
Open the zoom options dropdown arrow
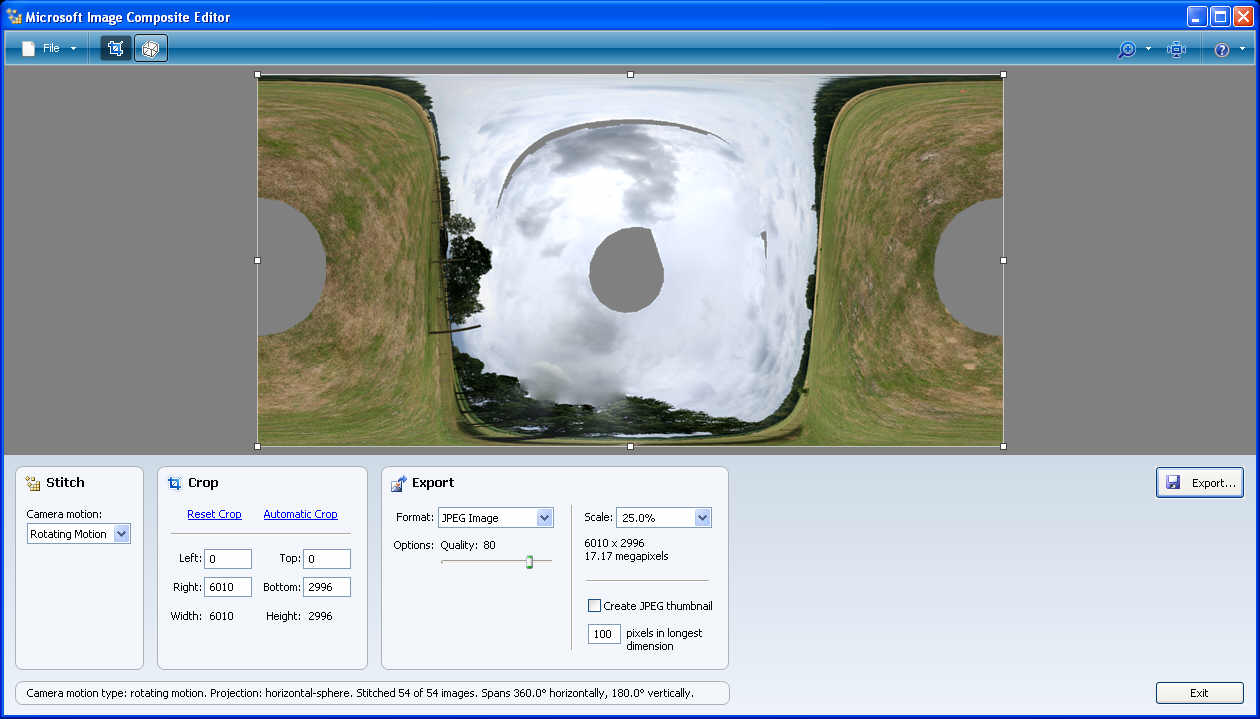pos(1149,49)
